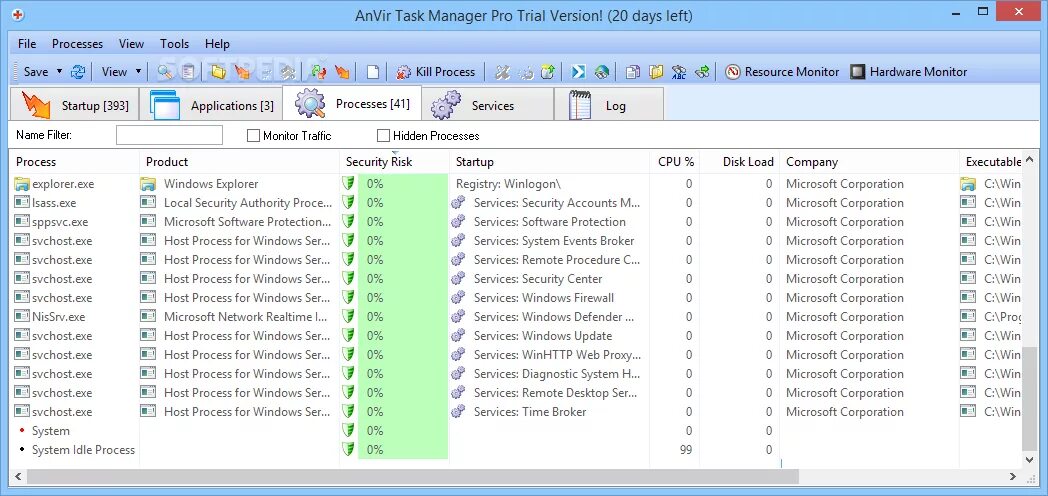This screenshot has width=1048, height=496.
Task: Click the blank page toolbar icon
Action: click(x=372, y=72)
